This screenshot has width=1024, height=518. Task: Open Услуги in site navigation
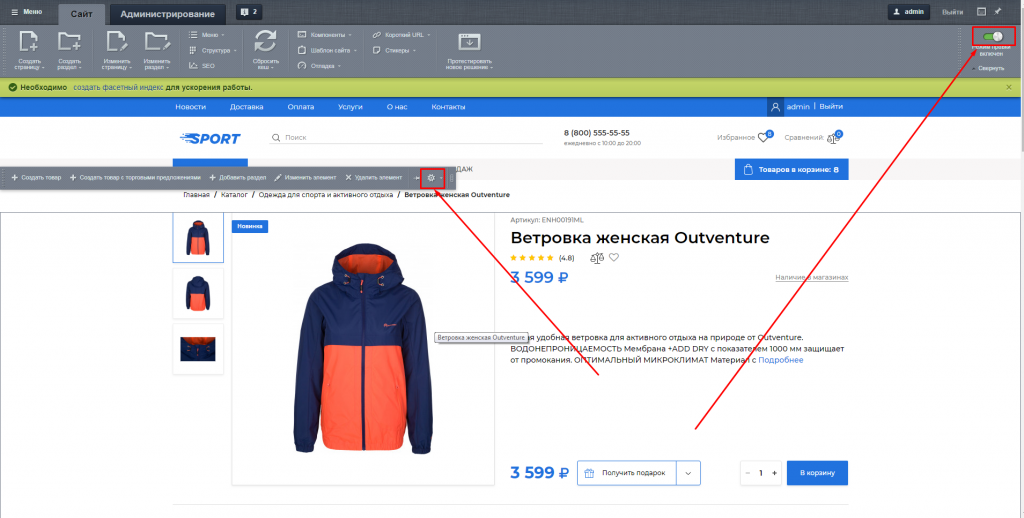[350, 106]
